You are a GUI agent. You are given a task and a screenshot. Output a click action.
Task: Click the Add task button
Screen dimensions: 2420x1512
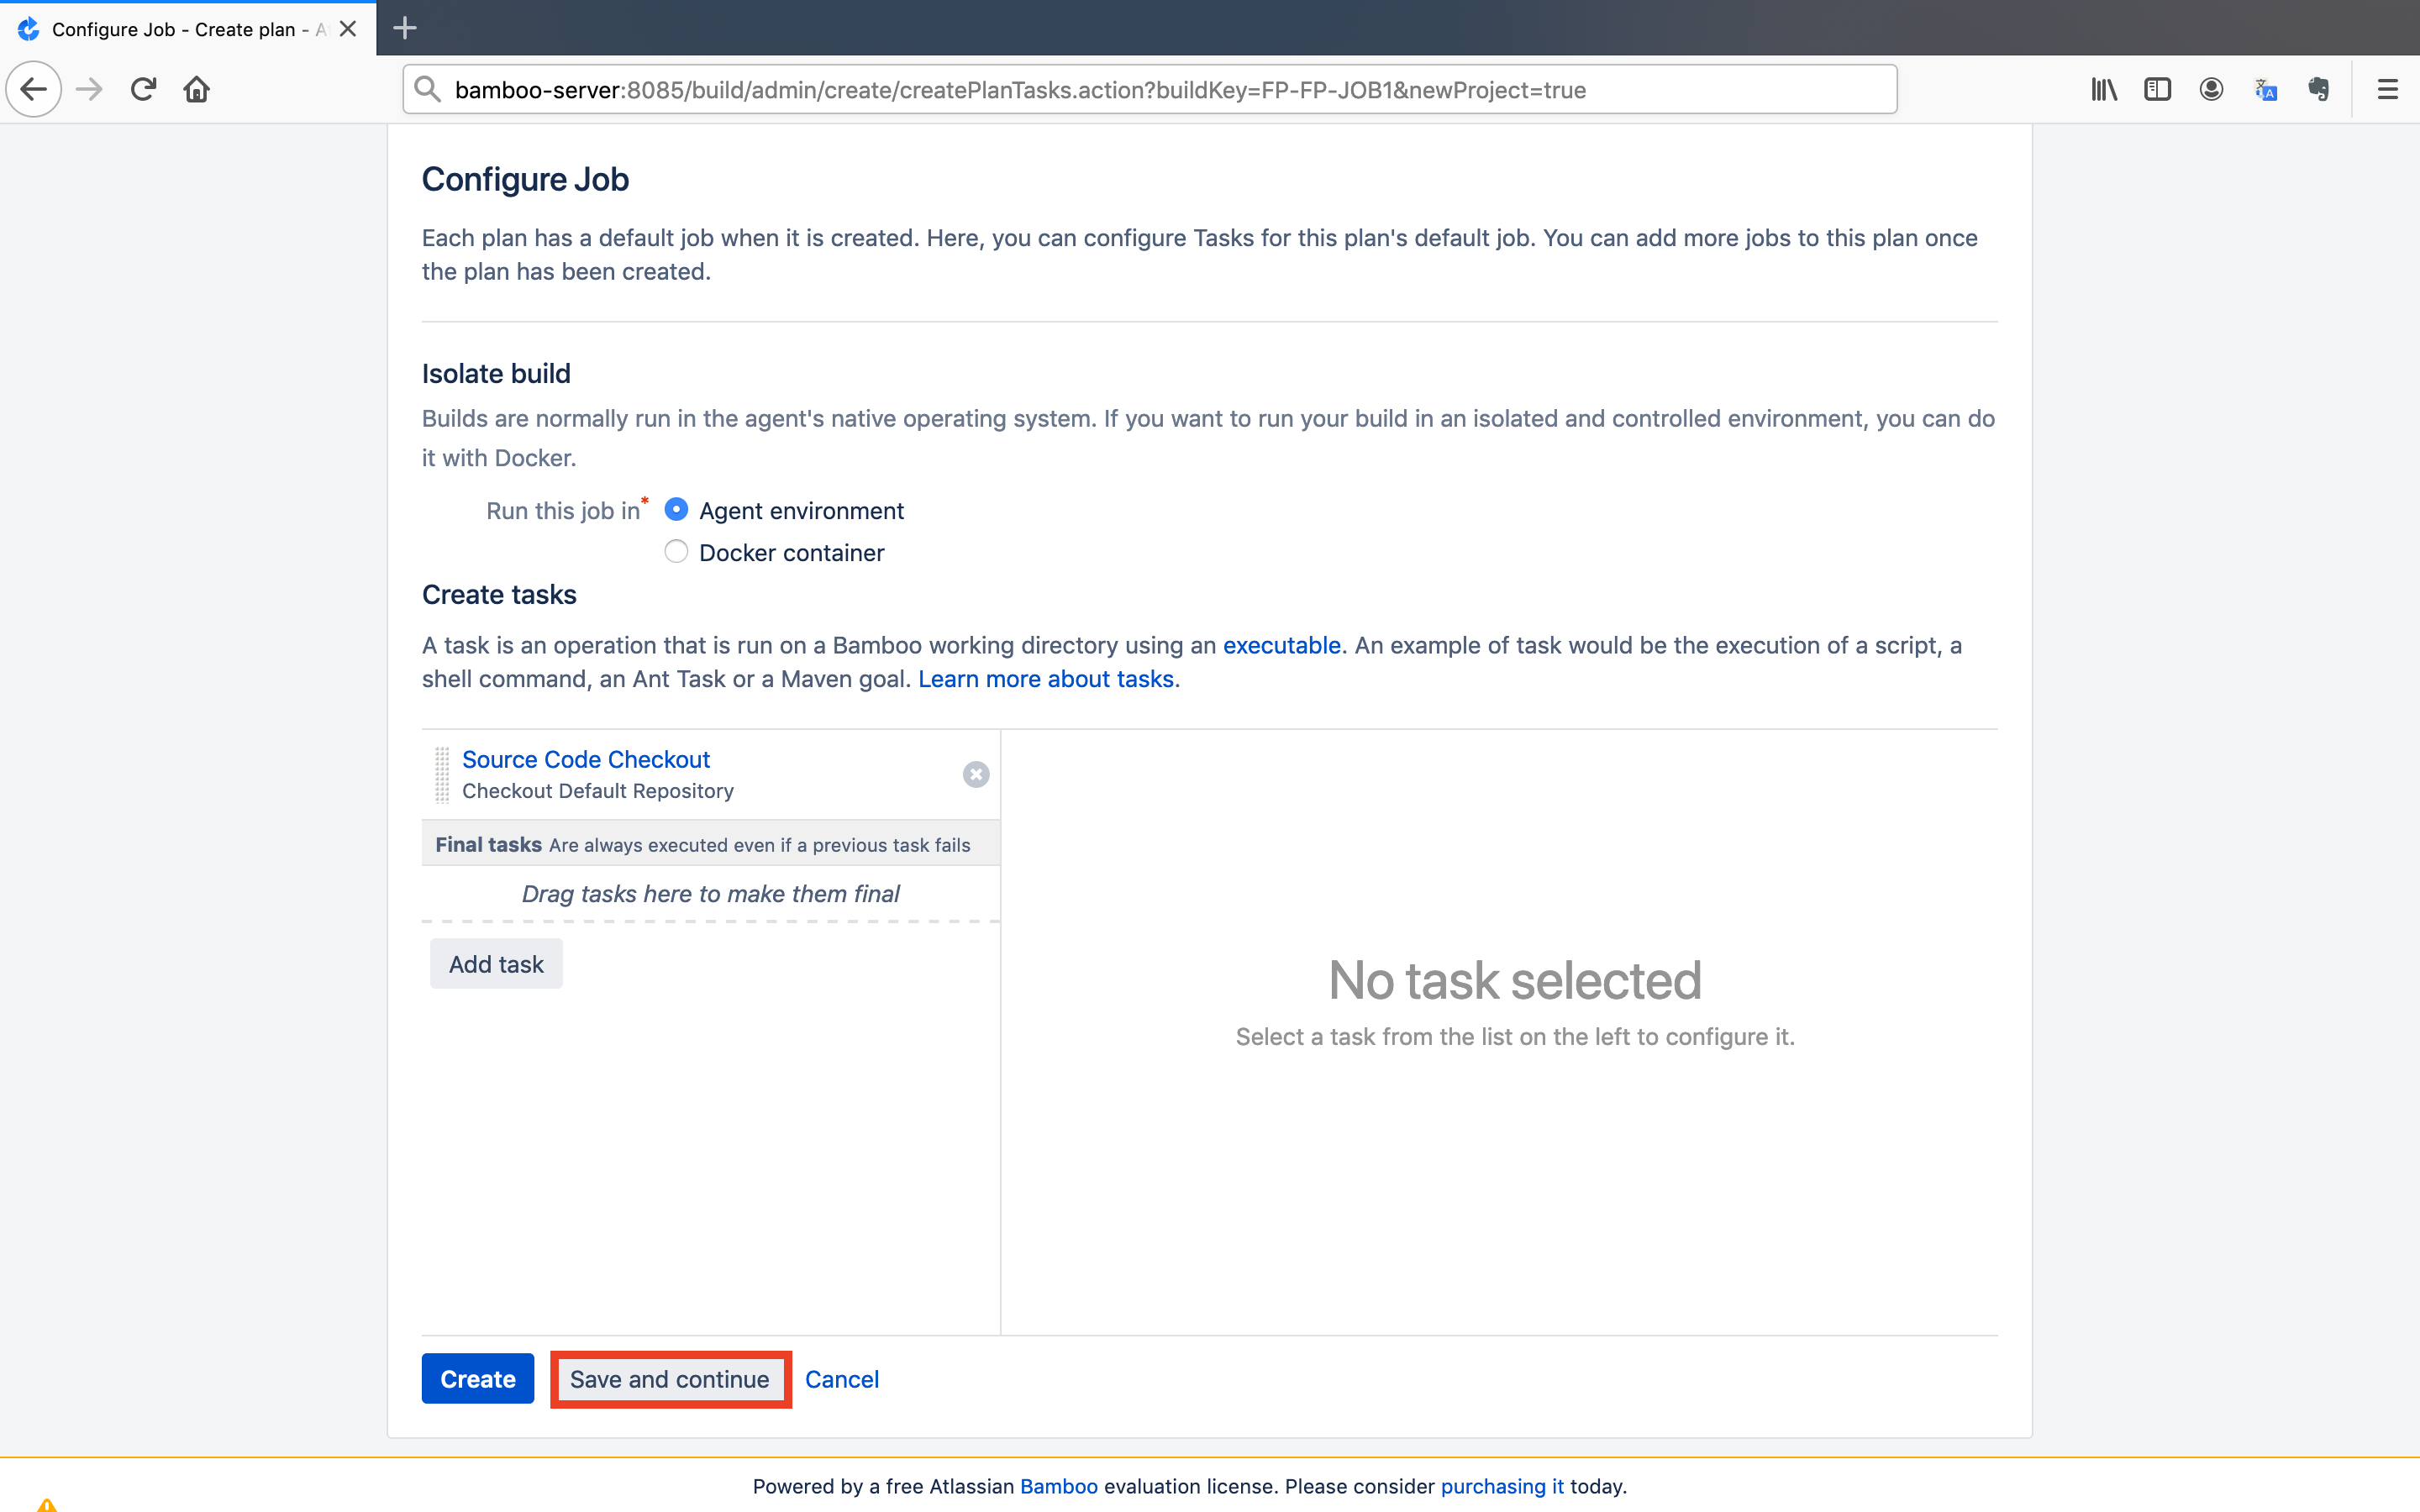tap(496, 964)
